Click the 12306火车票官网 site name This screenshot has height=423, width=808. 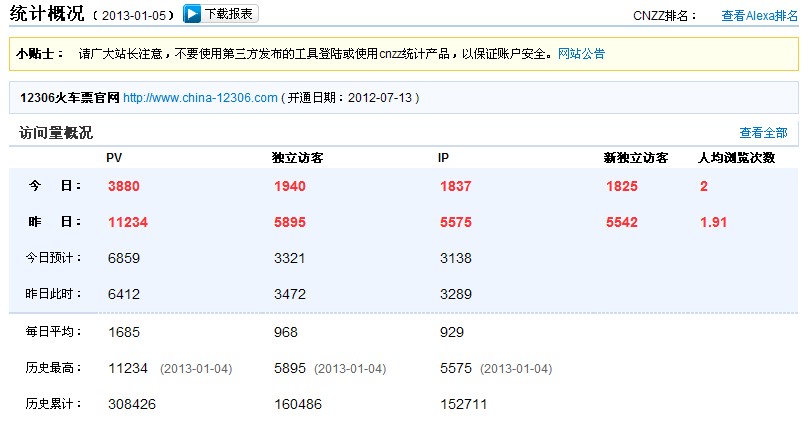[x=70, y=98]
